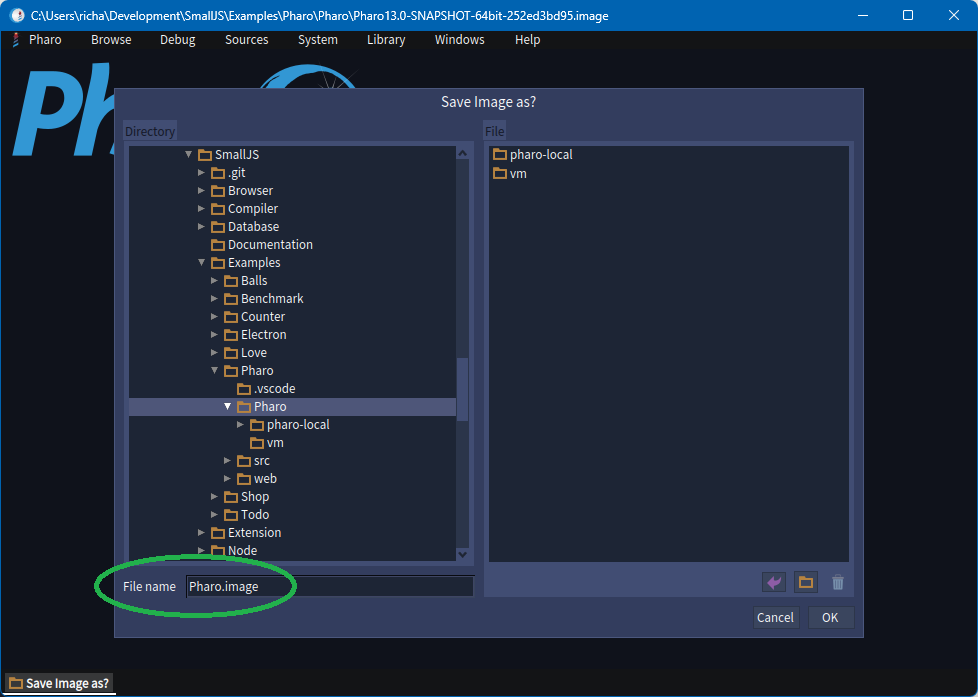Click the OK button
This screenshot has width=978, height=697.
click(830, 617)
